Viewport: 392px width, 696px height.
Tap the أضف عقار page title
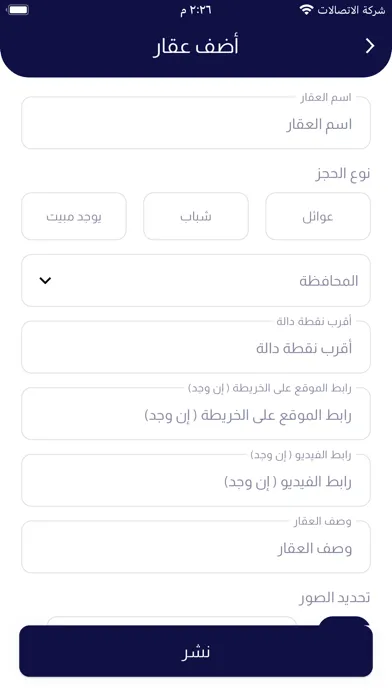196,46
